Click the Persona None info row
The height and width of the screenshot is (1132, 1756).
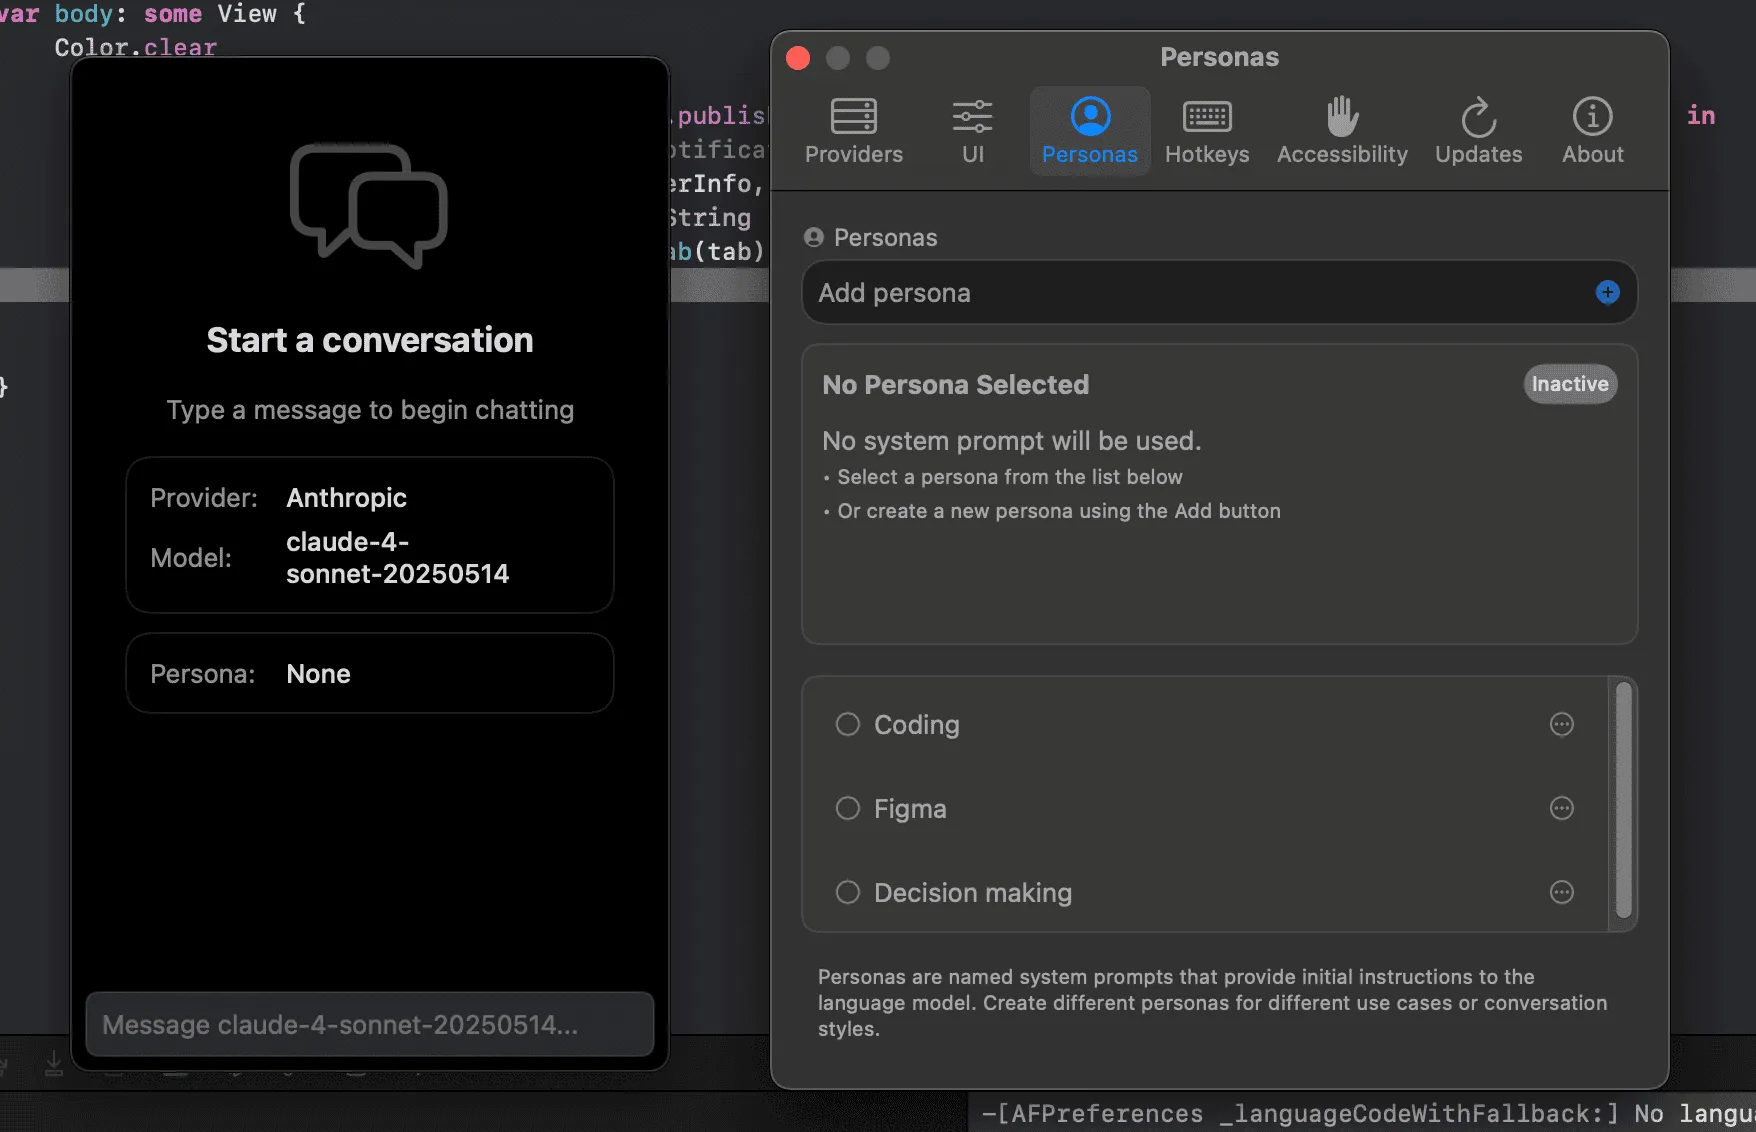click(369, 673)
